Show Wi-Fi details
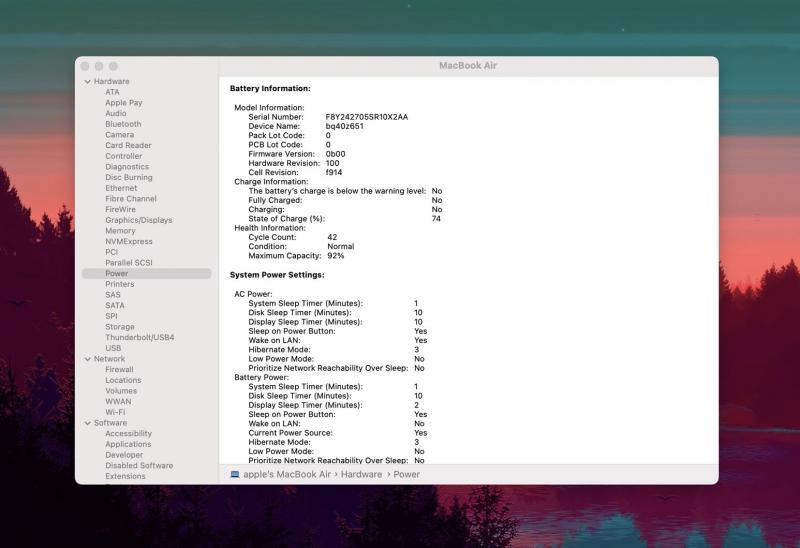This screenshot has width=800, height=548. click(x=115, y=412)
